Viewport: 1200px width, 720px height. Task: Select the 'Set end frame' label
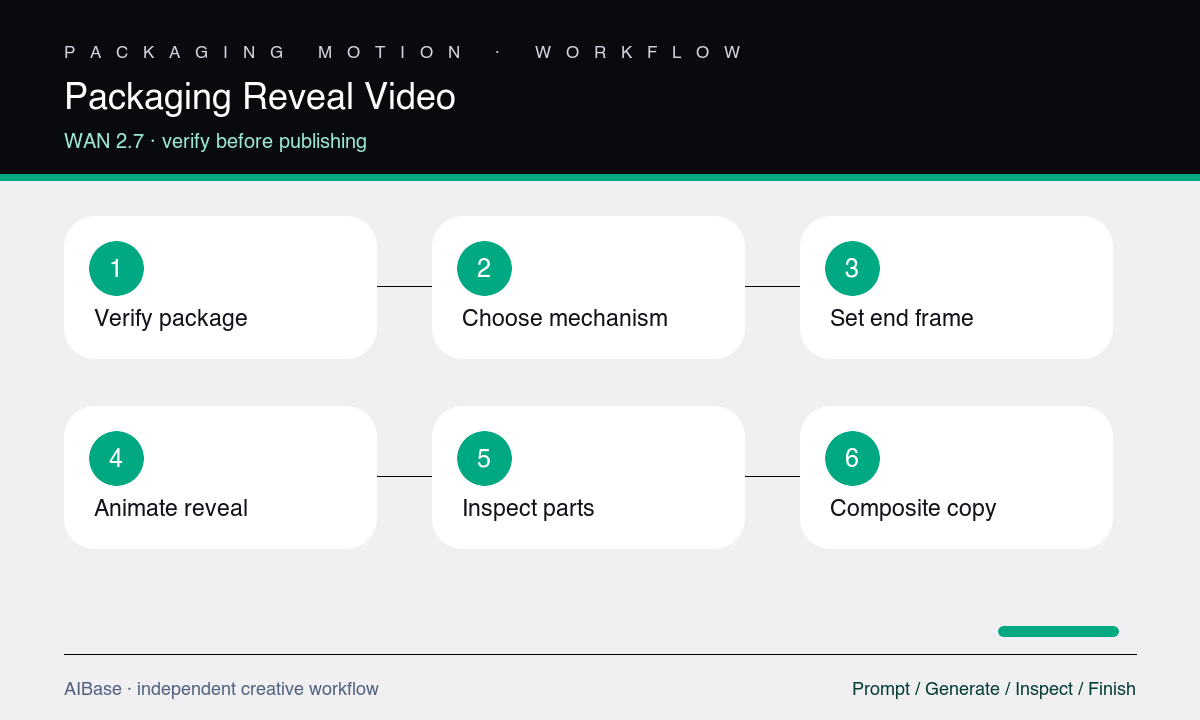[x=902, y=318]
